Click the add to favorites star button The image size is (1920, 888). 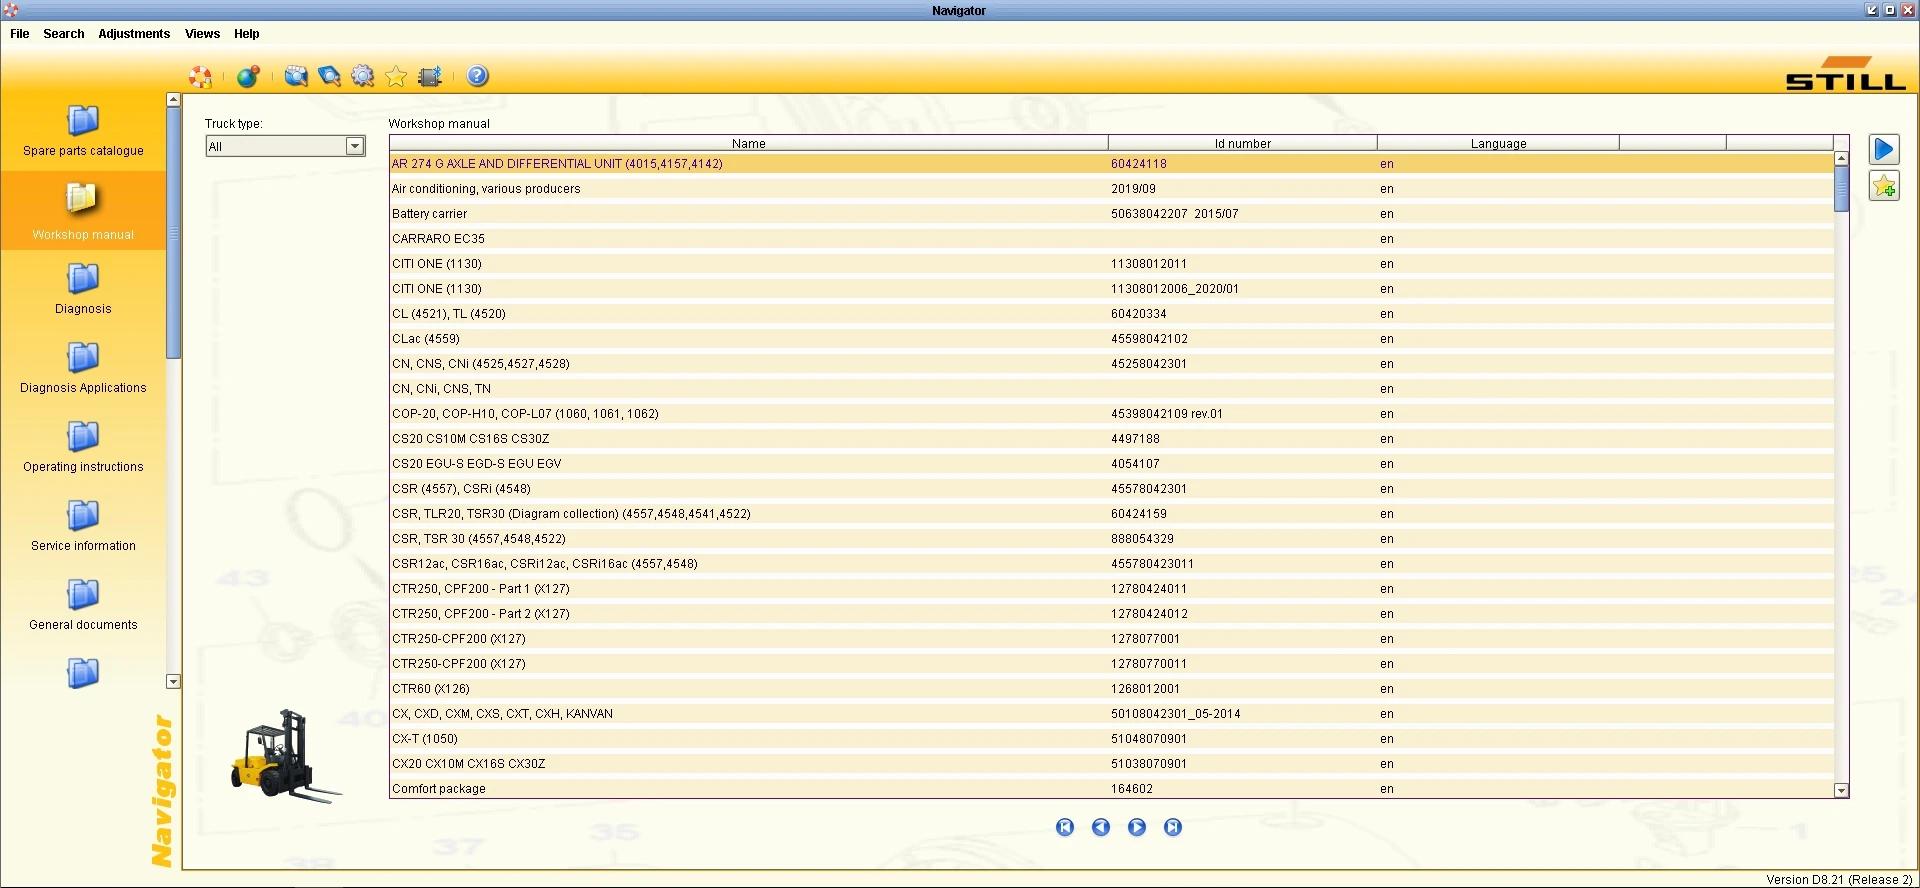[x=1884, y=186]
